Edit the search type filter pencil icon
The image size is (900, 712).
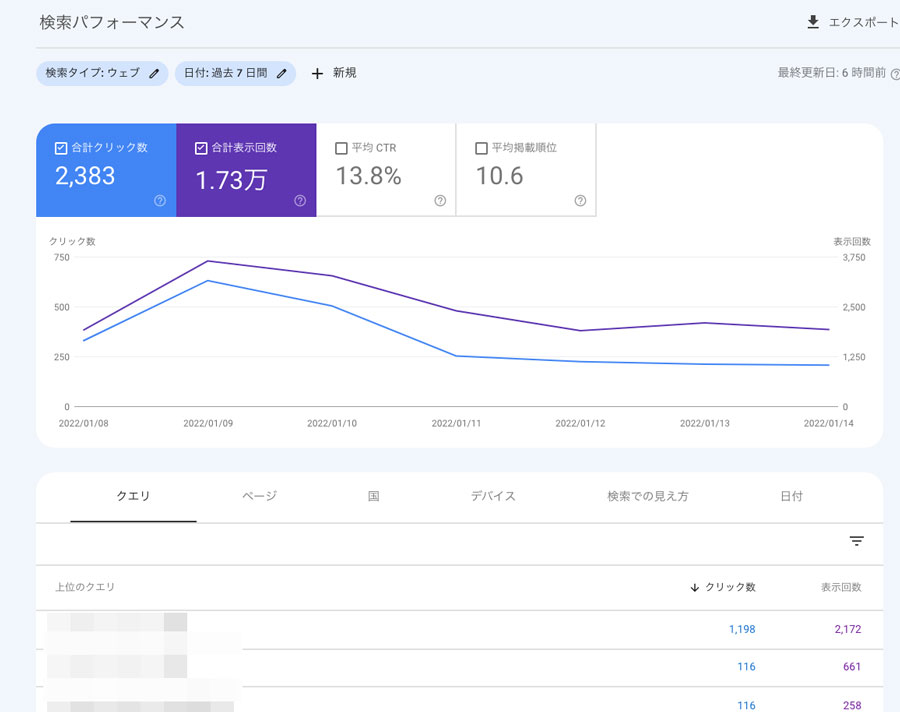point(154,73)
